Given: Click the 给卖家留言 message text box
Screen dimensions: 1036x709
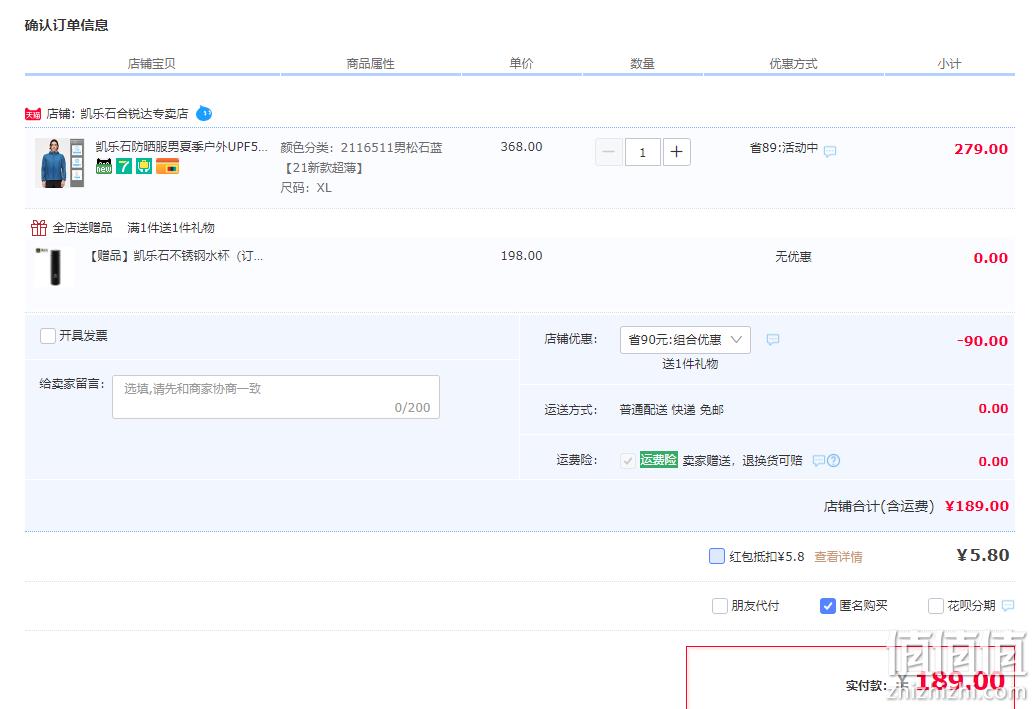Looking at the screenshot, I should [x=276, y=396].
